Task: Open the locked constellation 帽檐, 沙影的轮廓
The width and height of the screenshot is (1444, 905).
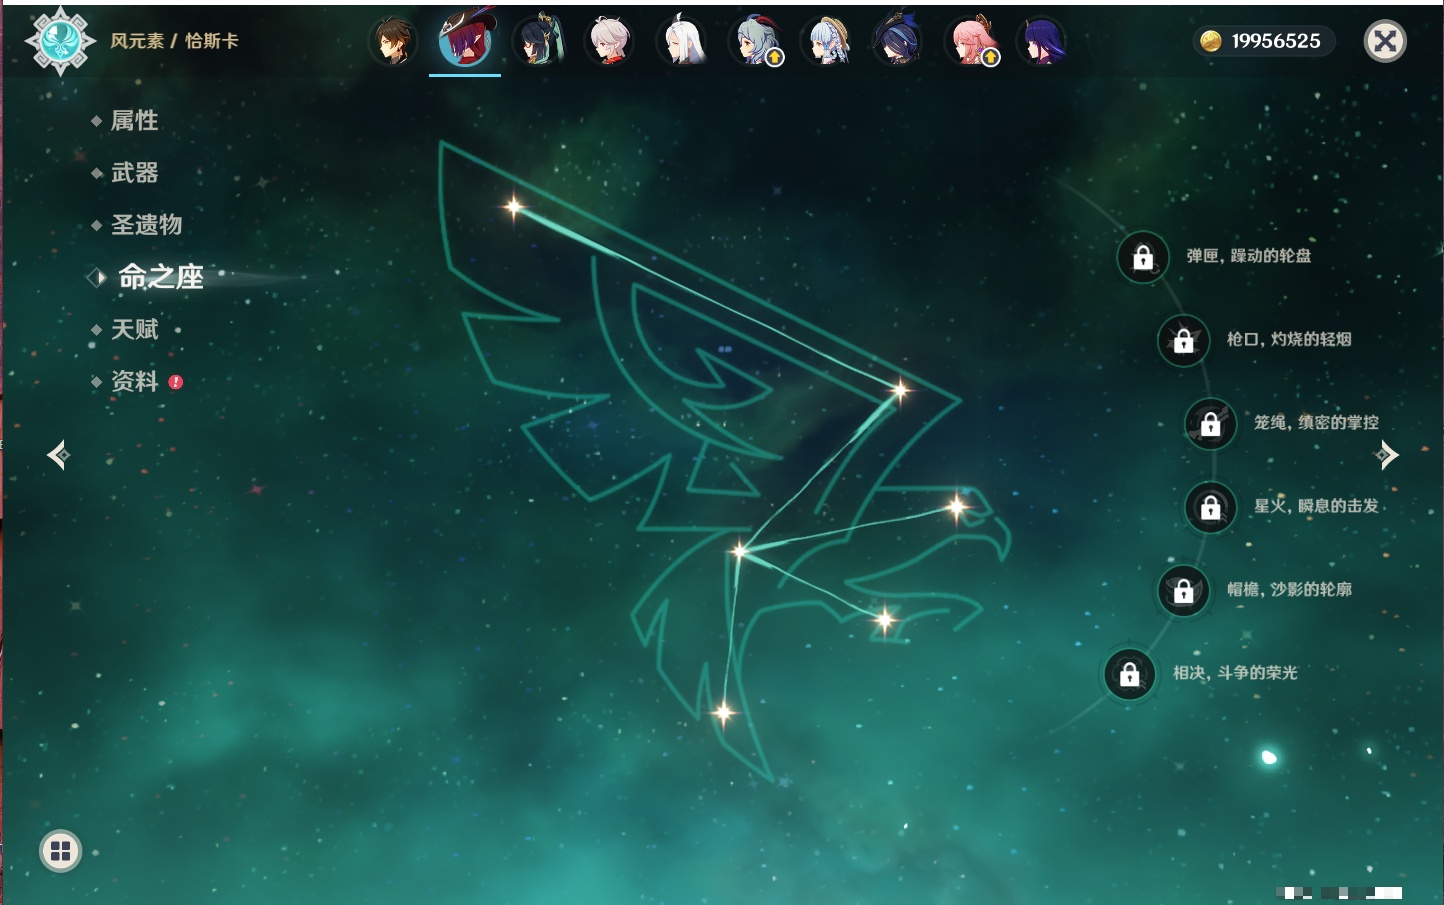Action: click(1184, 590)
